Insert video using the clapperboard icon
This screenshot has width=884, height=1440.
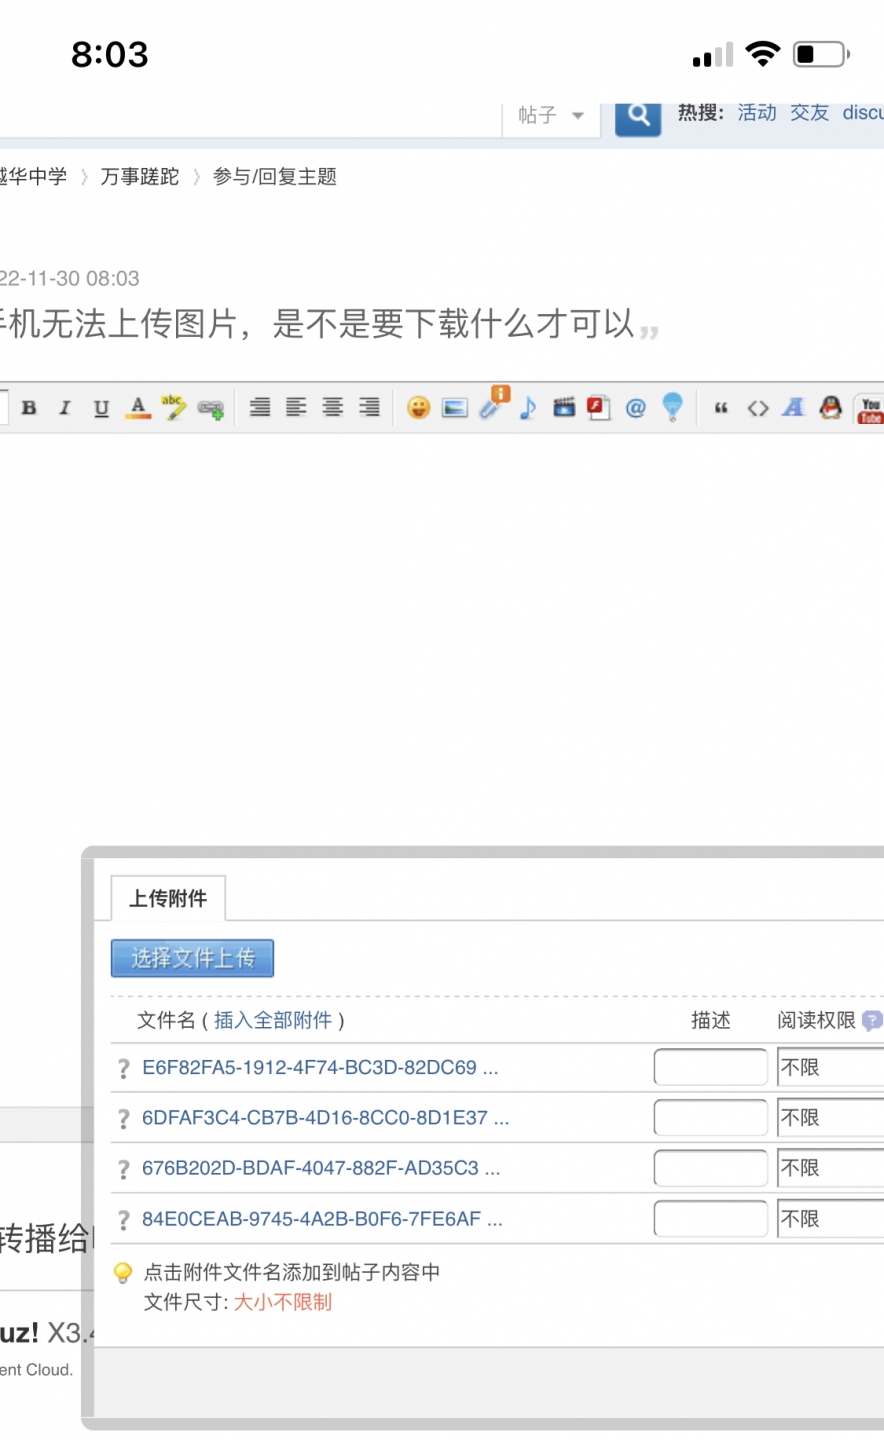tap(564, 408)
